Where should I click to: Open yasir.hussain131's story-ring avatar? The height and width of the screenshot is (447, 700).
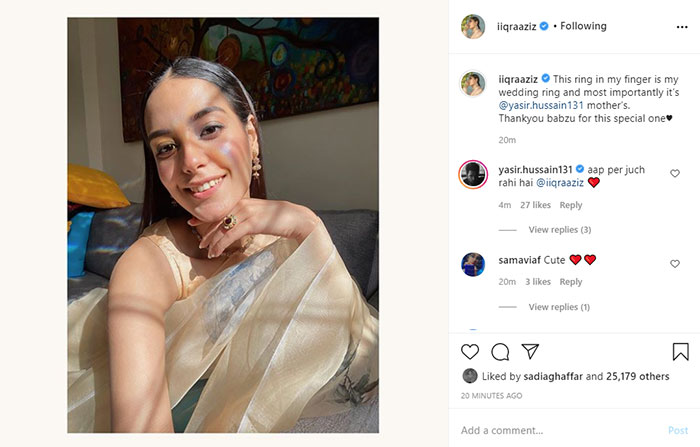tap(473, 174)
